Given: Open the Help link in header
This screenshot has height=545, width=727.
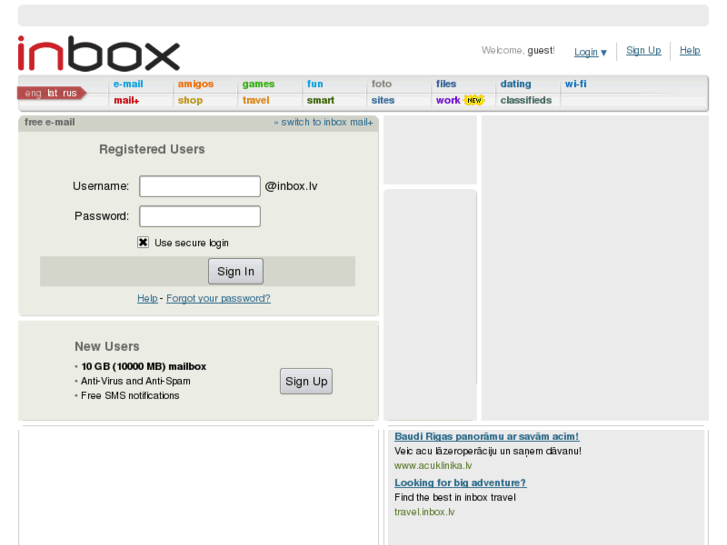Looking at the screenshot, I should click(x=690, y=50).
